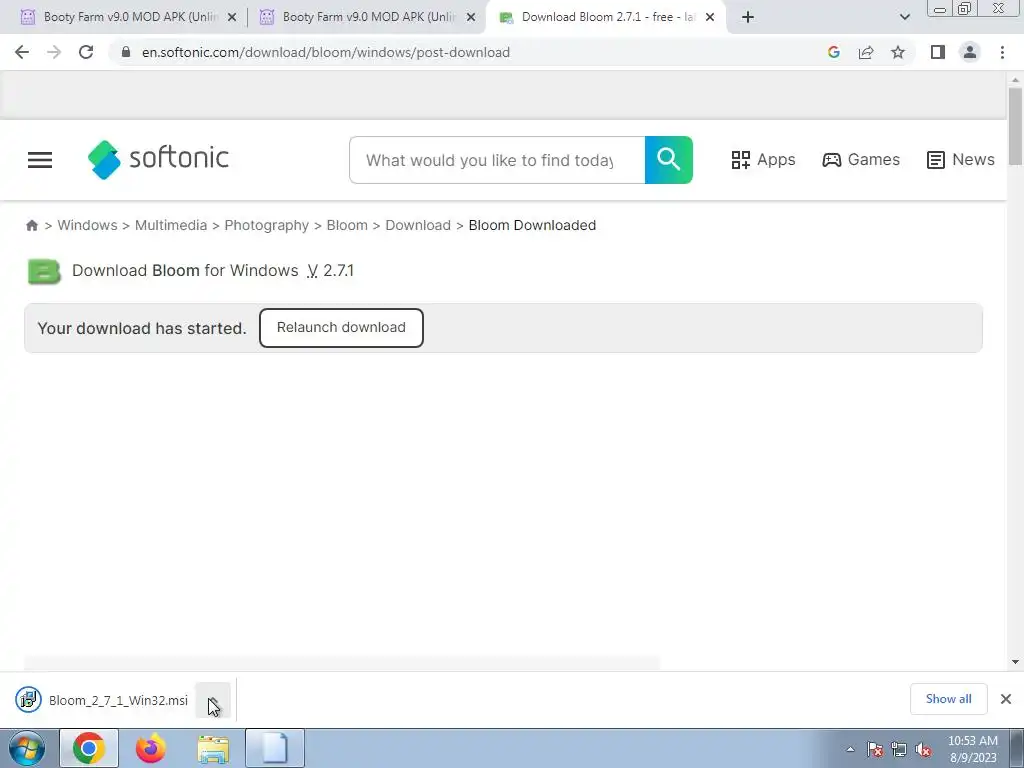Open Chrome's three-dot menu
The image size is (1024, 768).
1002,52
